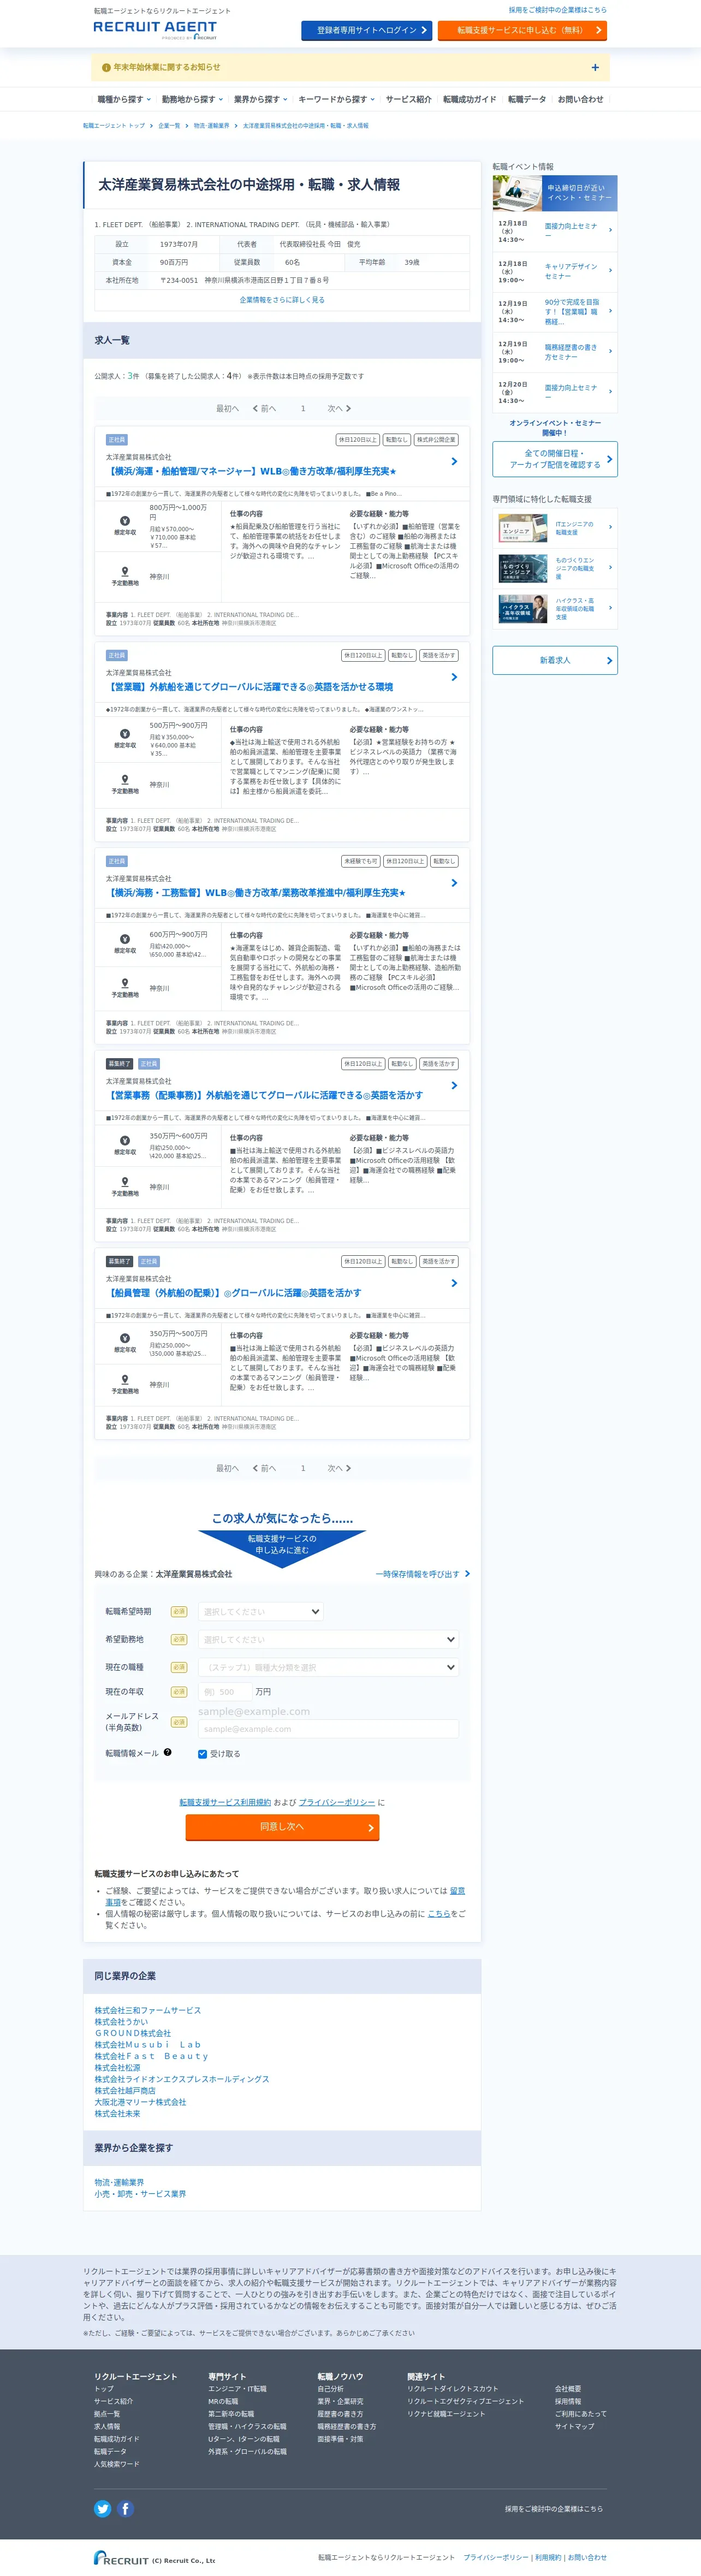Viewport: 701px width, 2576px height.
Task: Click the 現在の年収 input field
Action: click(224, 1692)
